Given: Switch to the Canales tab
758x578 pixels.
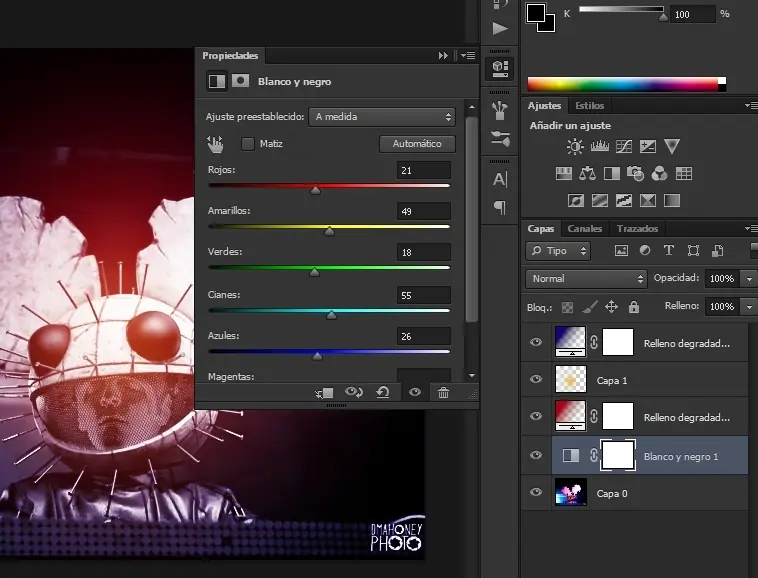Looking at the screenshot, I should [584, 229].
